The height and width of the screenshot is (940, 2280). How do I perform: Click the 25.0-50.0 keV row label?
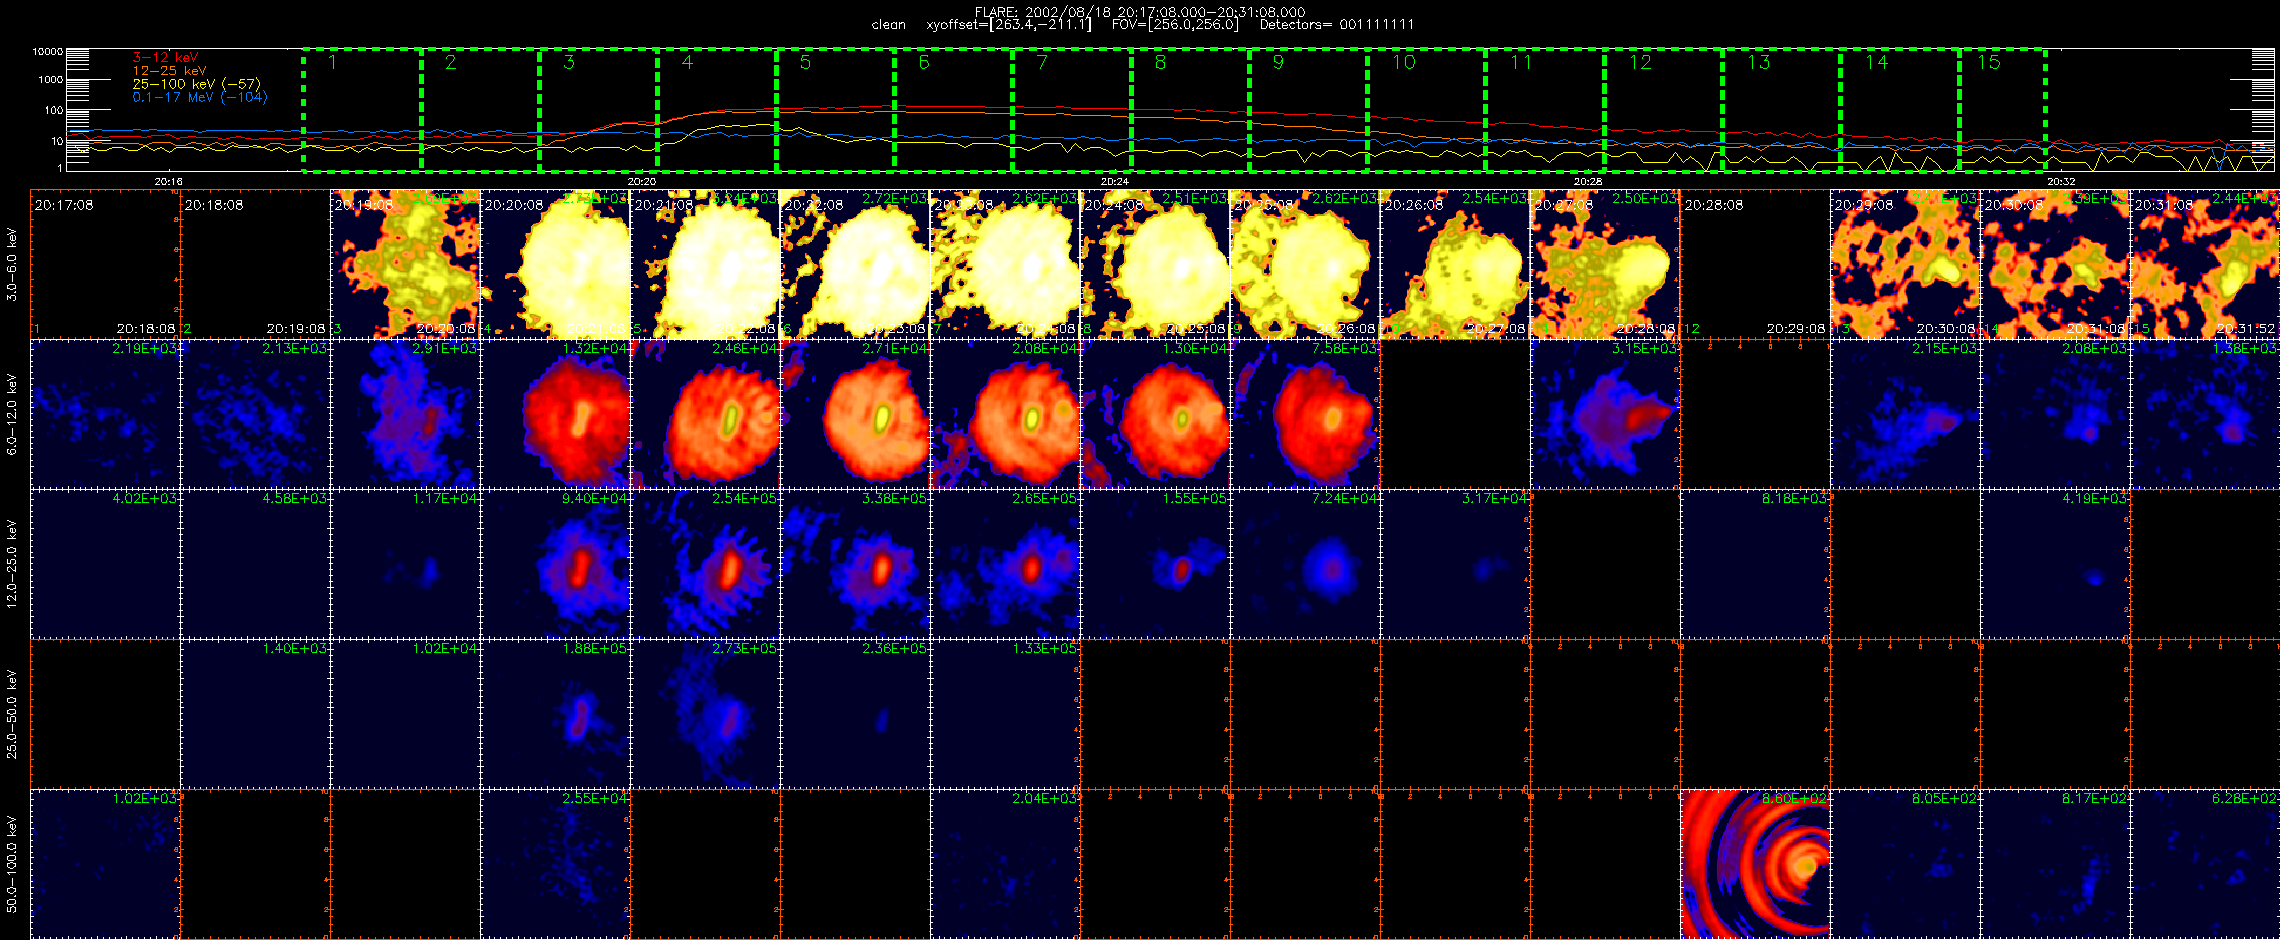click(12, 714)
